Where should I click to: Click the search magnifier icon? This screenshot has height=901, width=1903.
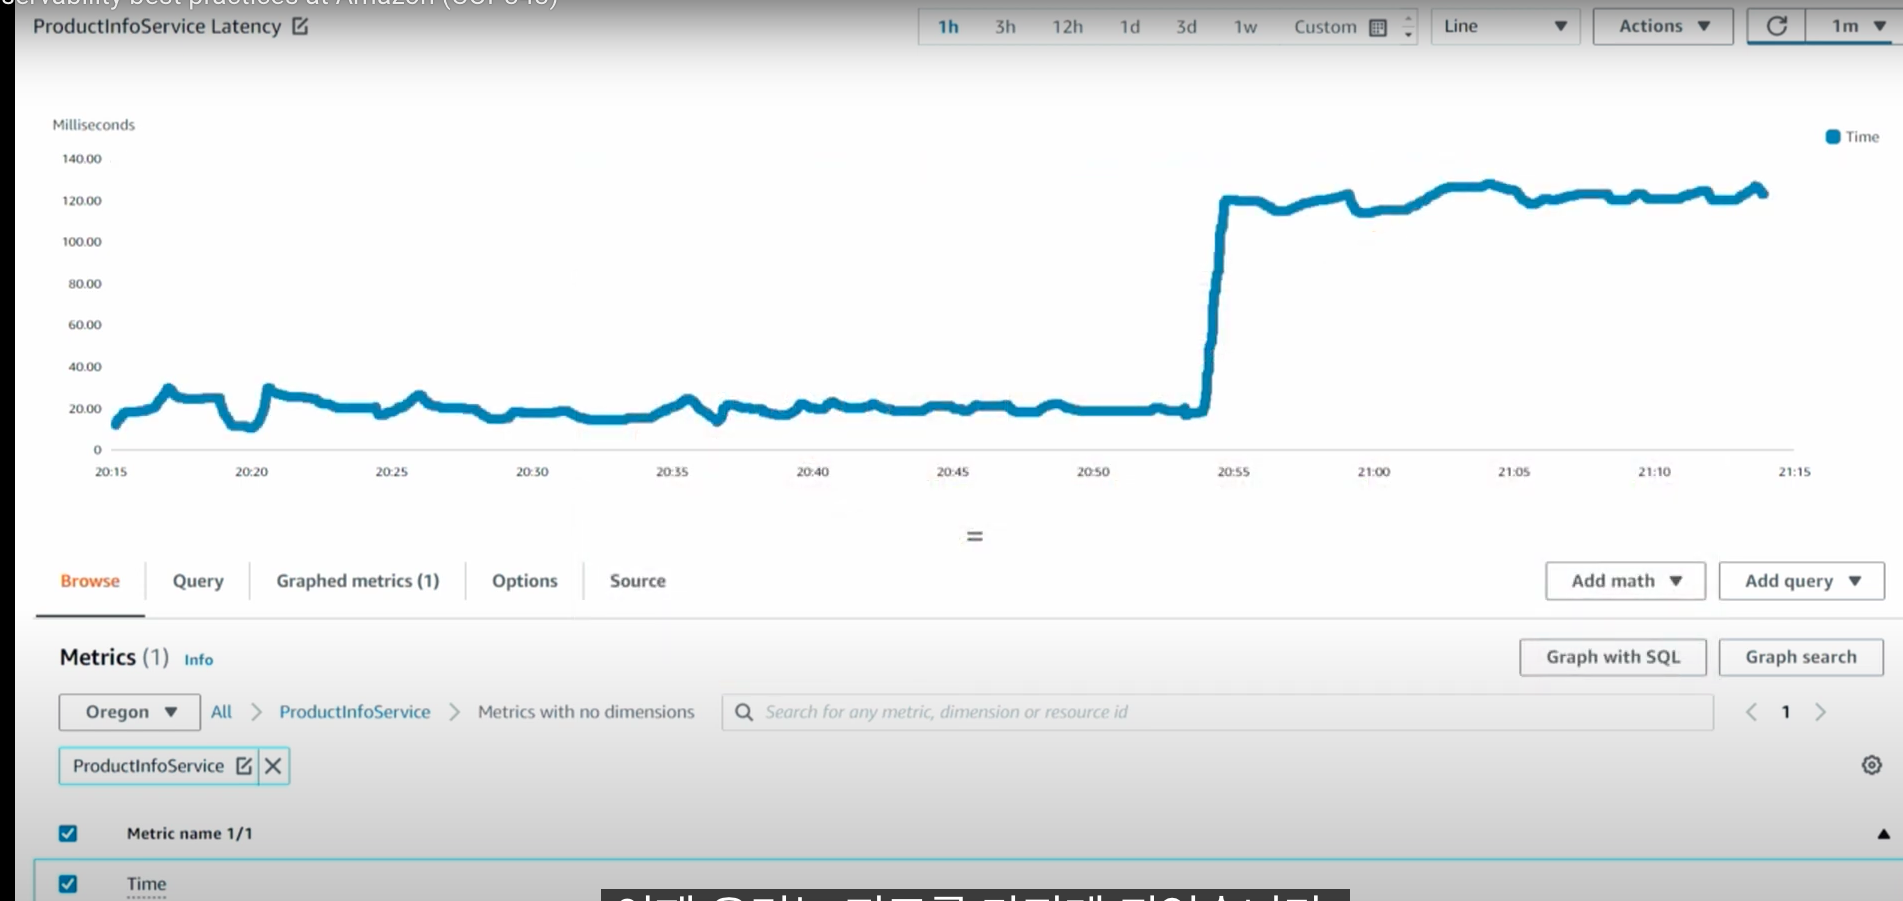click(744, 712)
